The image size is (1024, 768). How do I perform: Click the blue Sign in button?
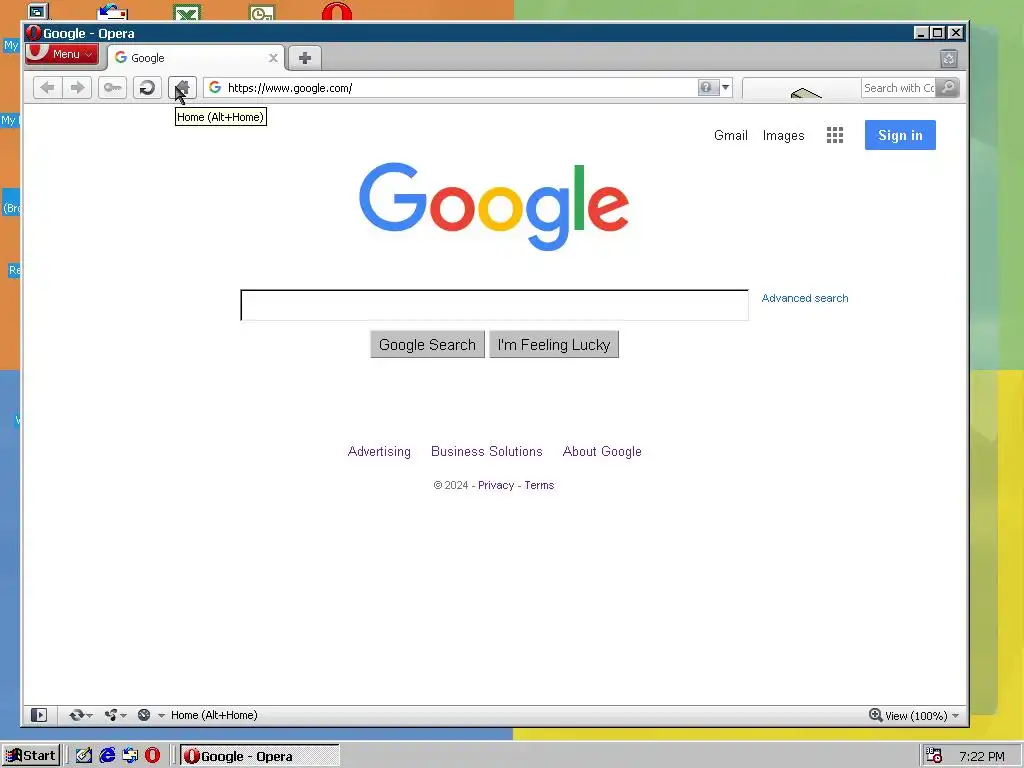coord(900,135)
